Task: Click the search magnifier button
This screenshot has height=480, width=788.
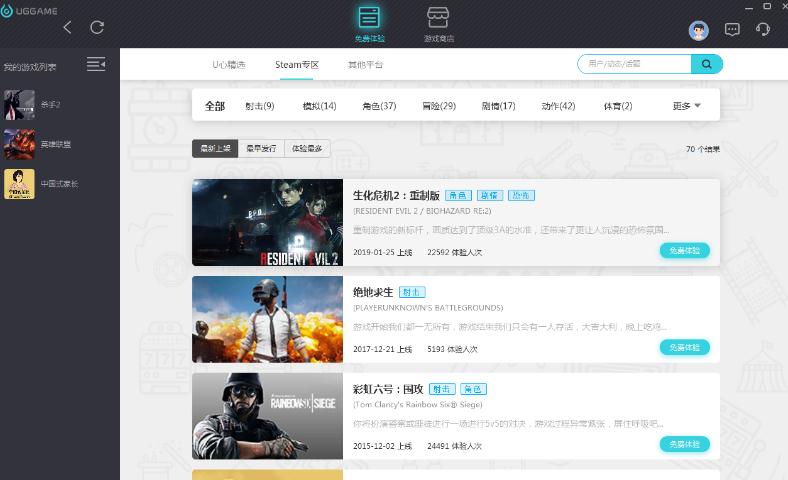Action: point(707,64)
